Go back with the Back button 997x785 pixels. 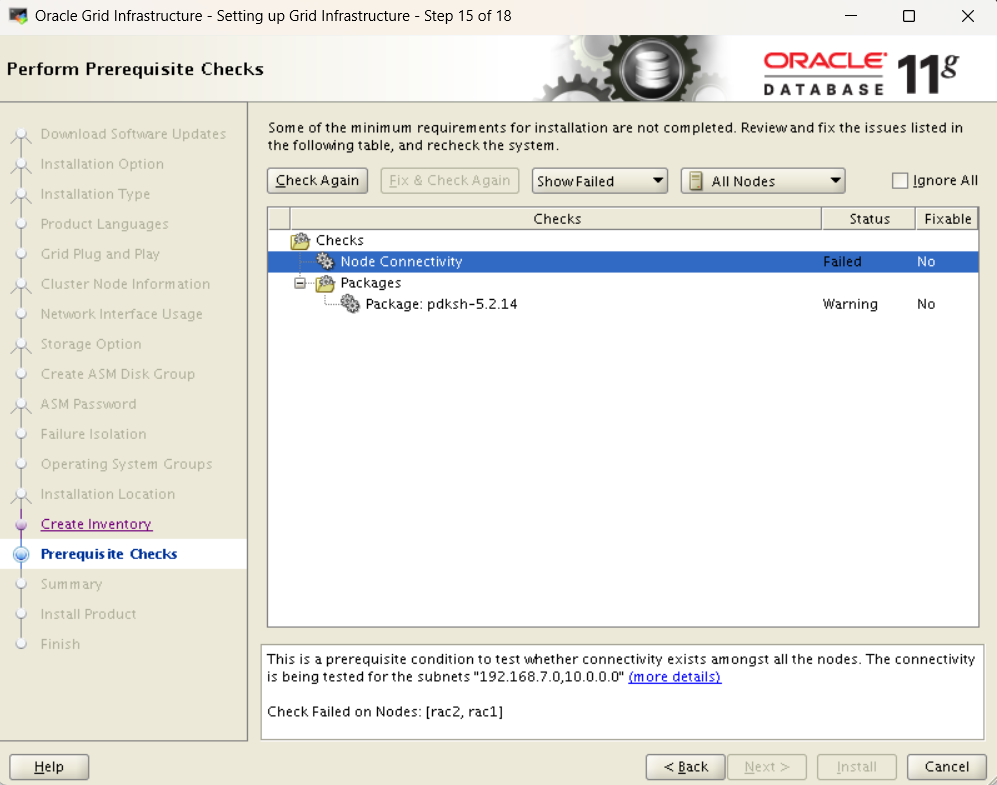tap(685, 767)
